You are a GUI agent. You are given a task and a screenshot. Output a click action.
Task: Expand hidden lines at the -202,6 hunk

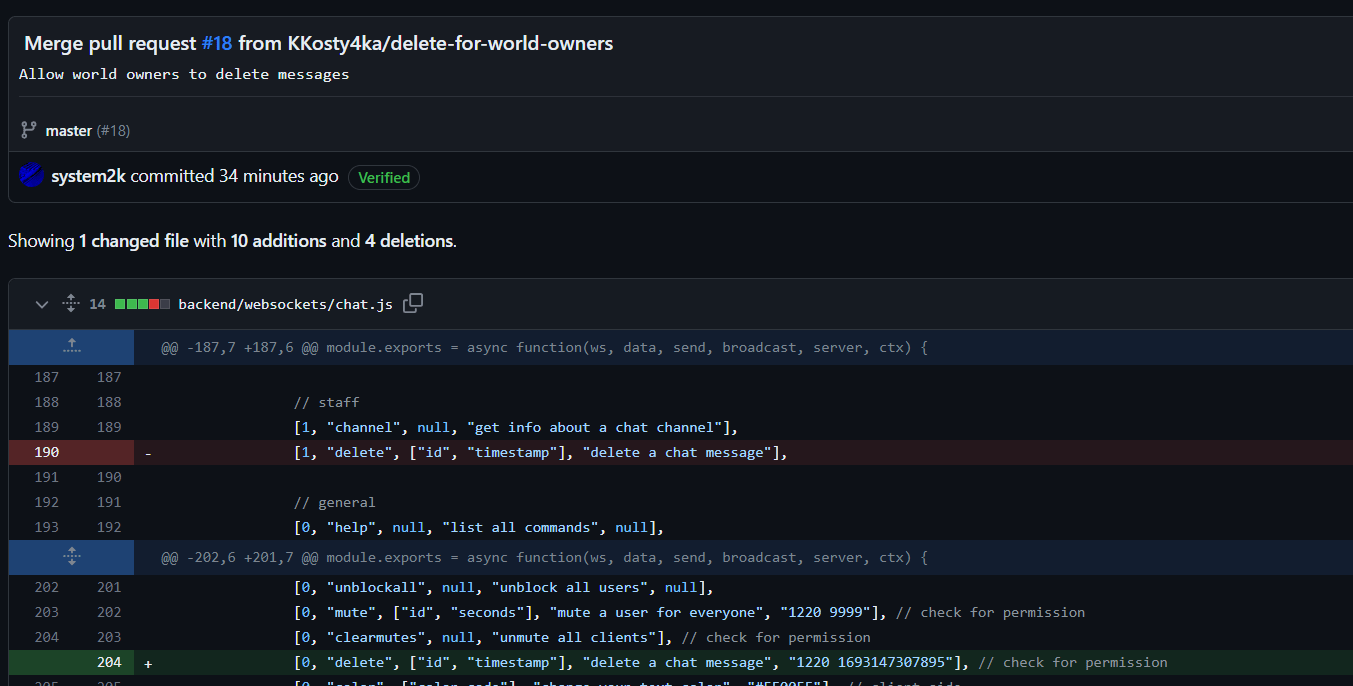(x=71, y=557)
